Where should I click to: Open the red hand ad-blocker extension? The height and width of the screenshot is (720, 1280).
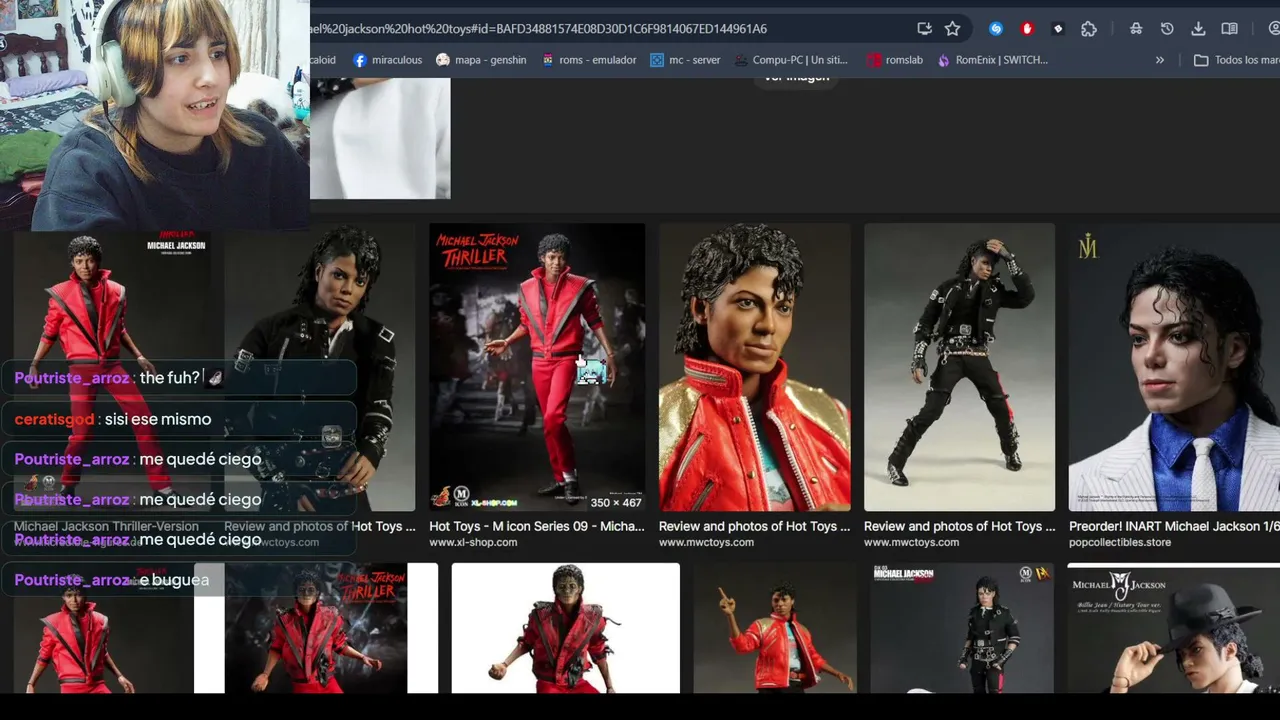[1027, 29]
